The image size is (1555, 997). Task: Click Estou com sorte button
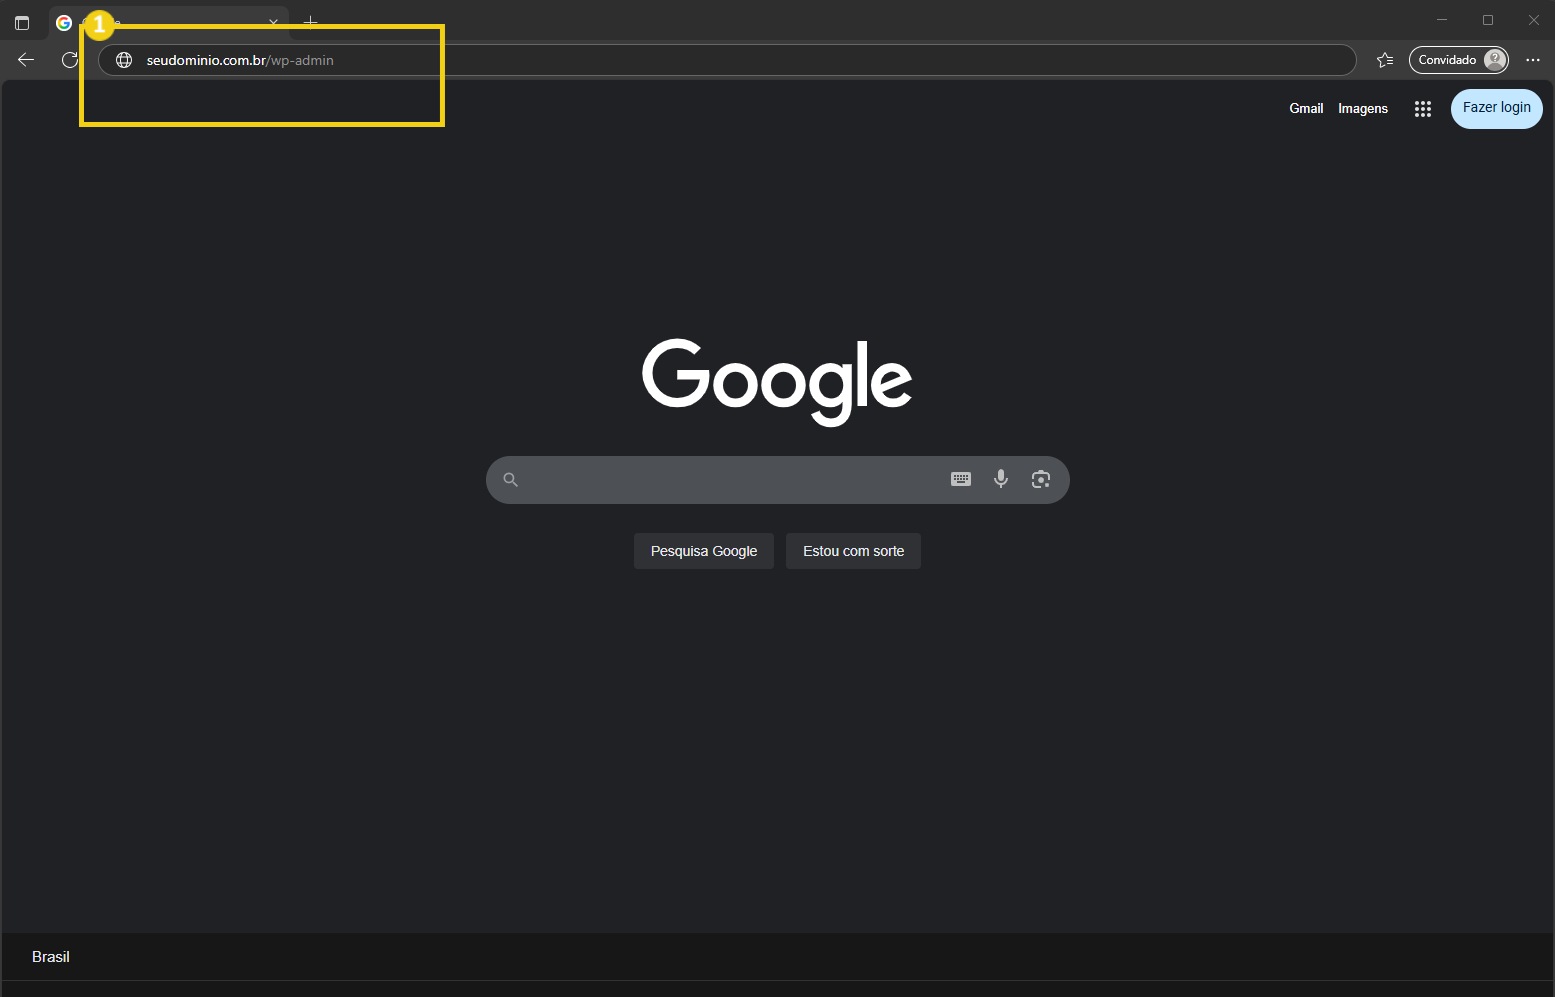pos(853,551)
